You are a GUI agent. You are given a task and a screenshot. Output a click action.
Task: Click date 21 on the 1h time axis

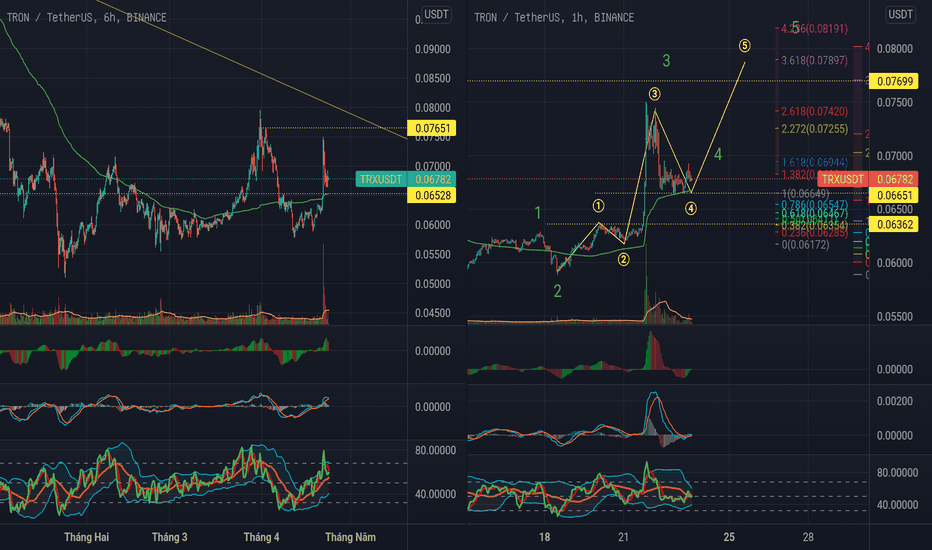click(x=623, y=537)
